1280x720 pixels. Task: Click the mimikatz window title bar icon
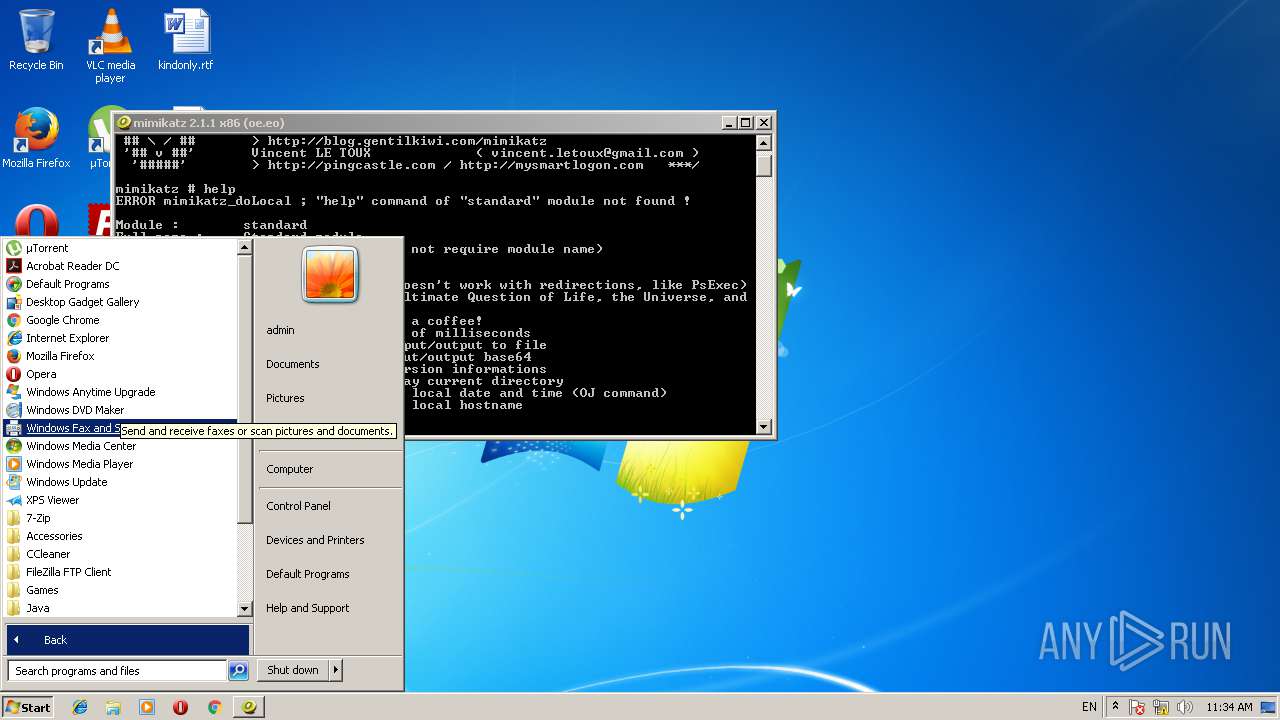(x=124, y=122)
